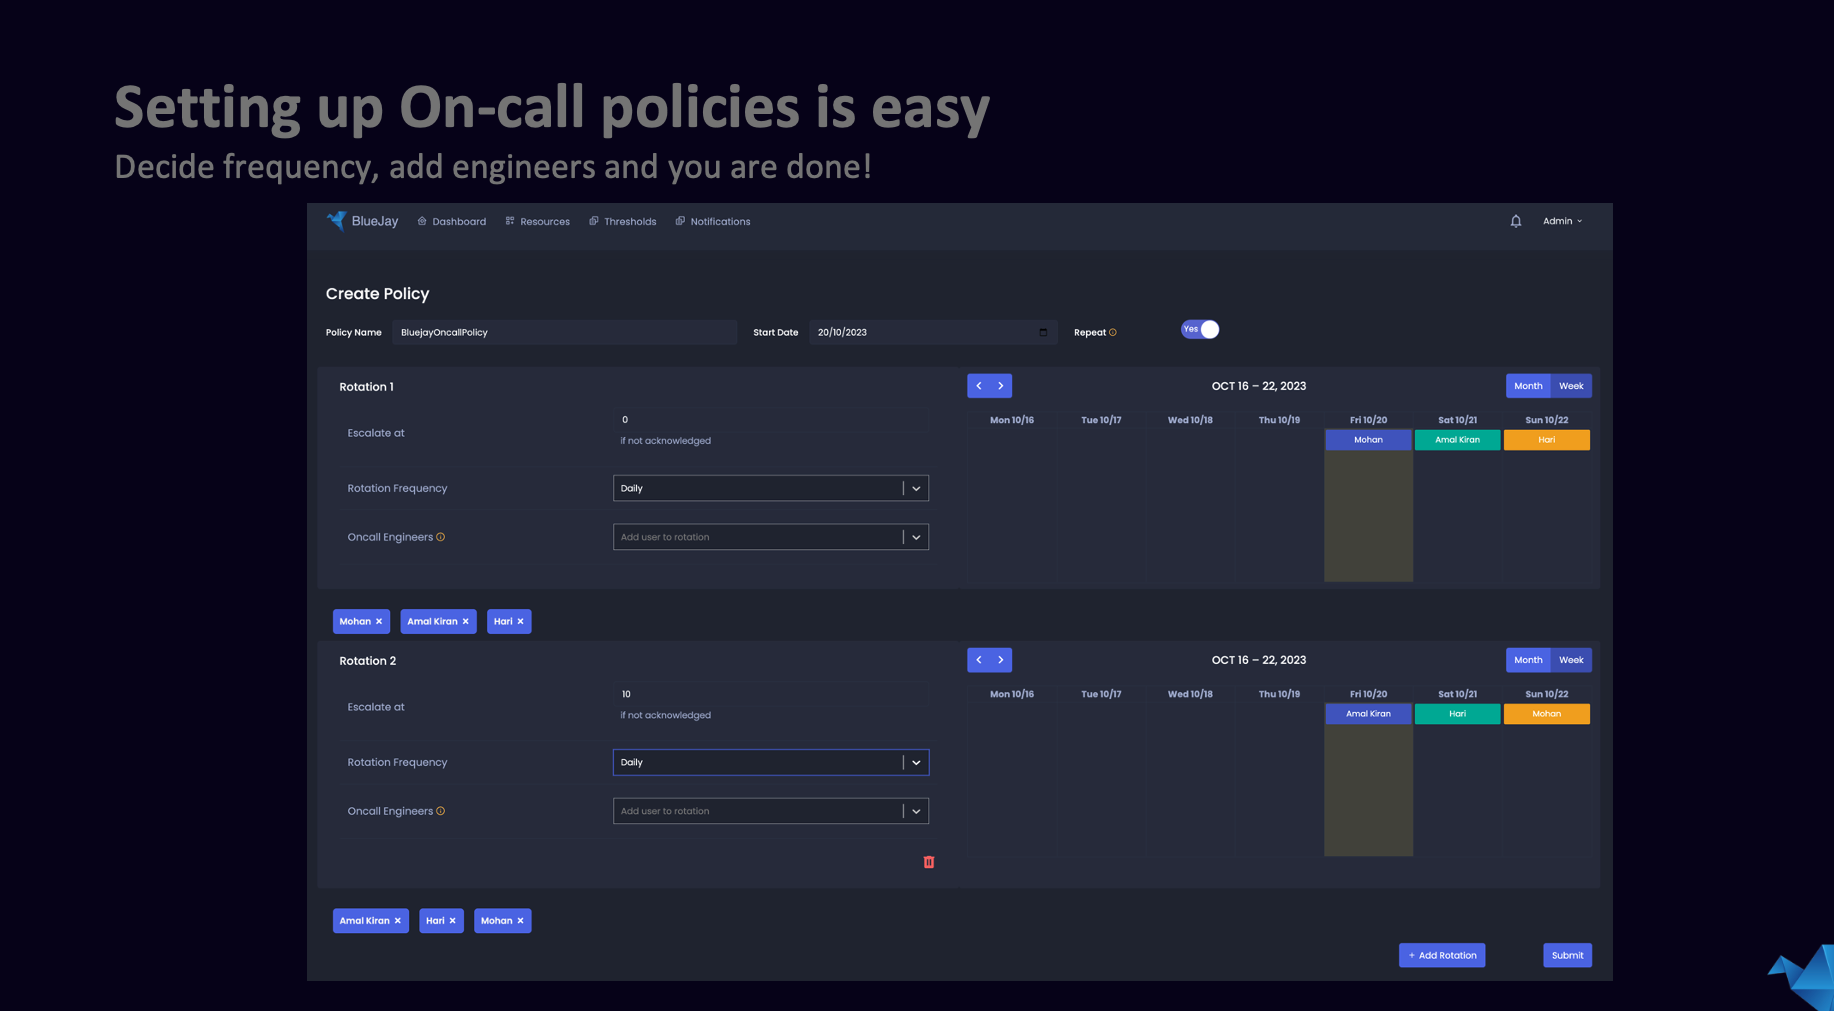1834x1011 pixels.
Task: Delete Rotation 2 with the trash icon
Action: [928, 862]
